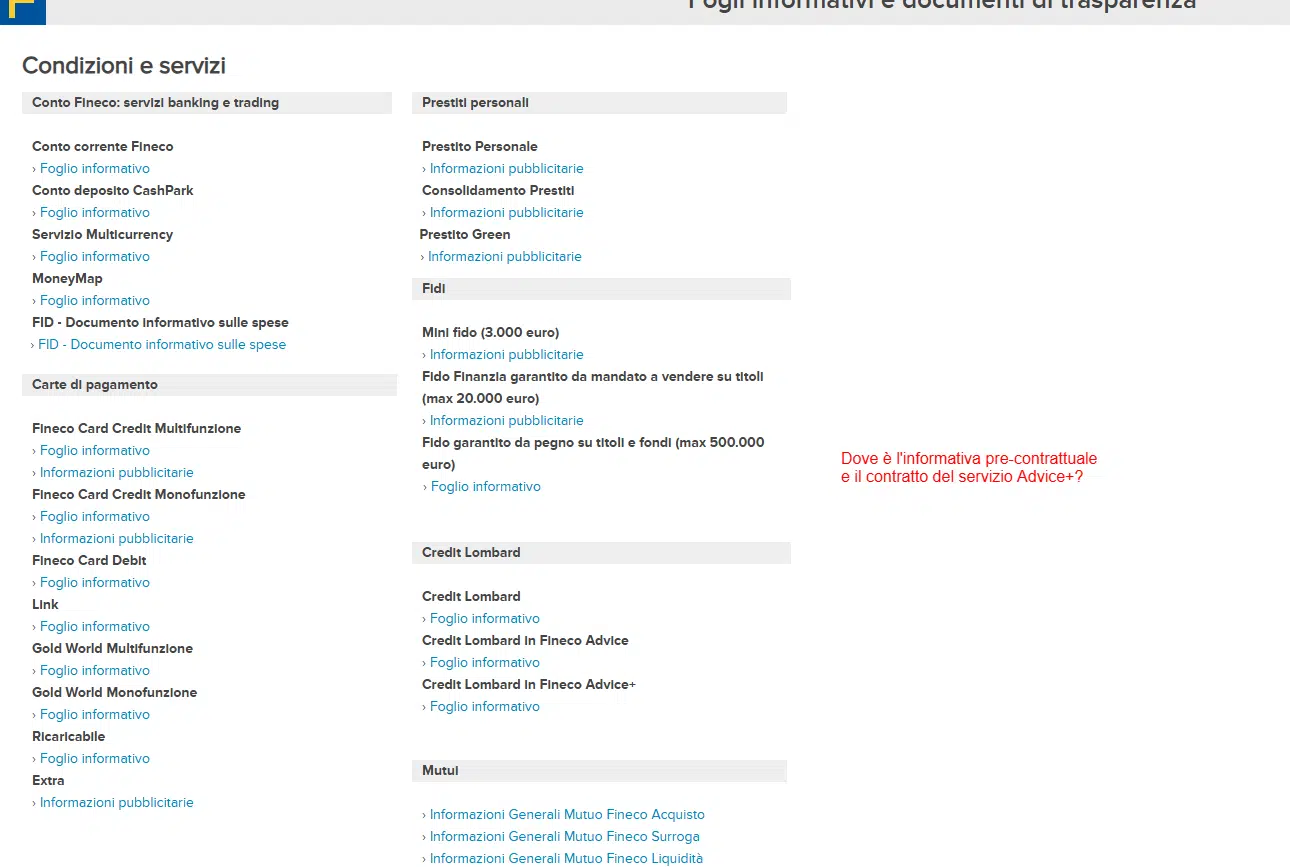
Task: Open Foglio informativo under Conto corrente Fineco
Action: click(x=94, y=169)
